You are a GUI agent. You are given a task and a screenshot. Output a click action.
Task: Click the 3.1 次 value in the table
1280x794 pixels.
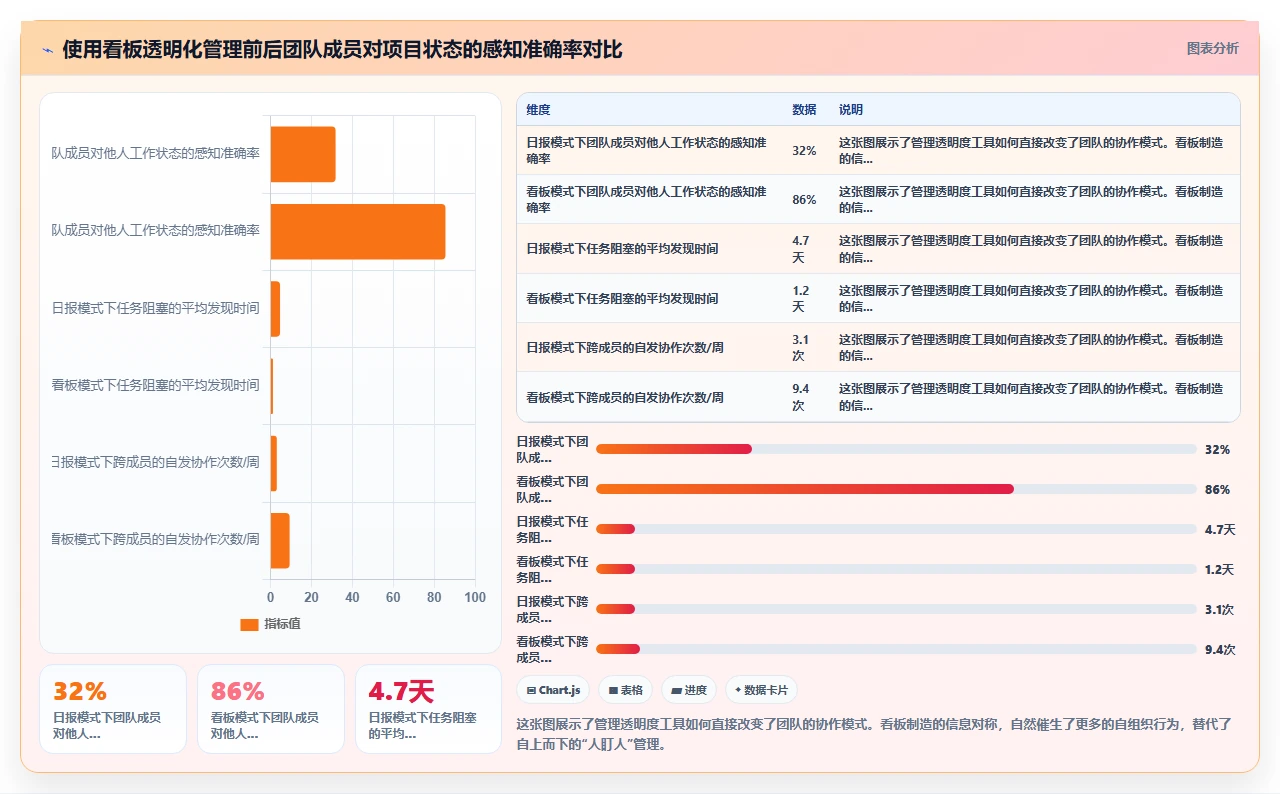point(801,347)
